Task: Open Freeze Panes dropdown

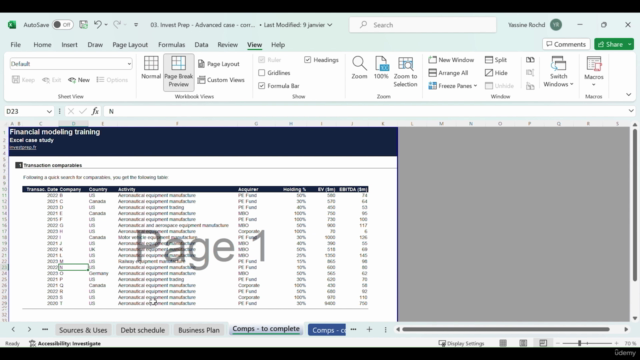Action: pyautogui.click(x=453, y=86)
